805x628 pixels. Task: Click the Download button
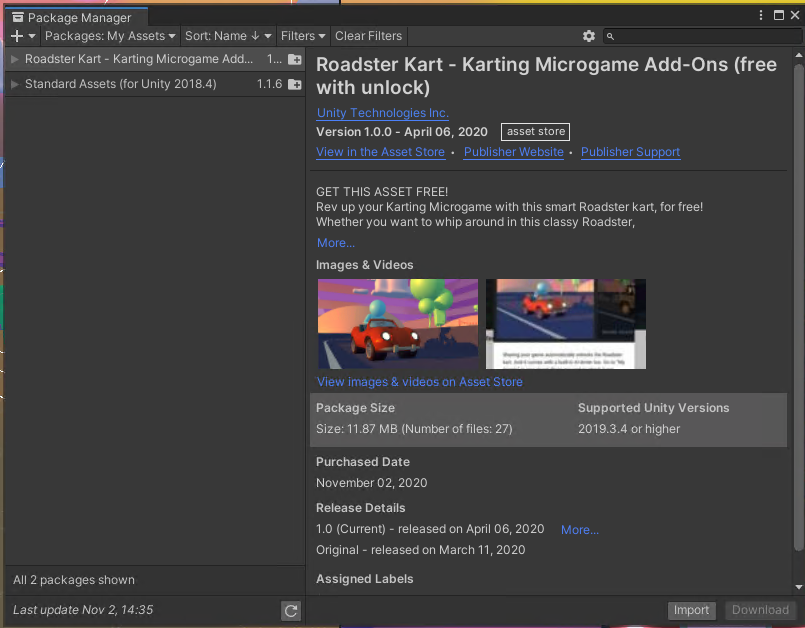coord(760,610)
